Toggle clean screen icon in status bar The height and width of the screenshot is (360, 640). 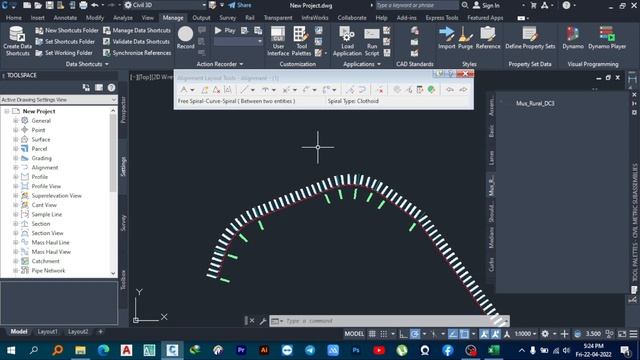[622, 334]
